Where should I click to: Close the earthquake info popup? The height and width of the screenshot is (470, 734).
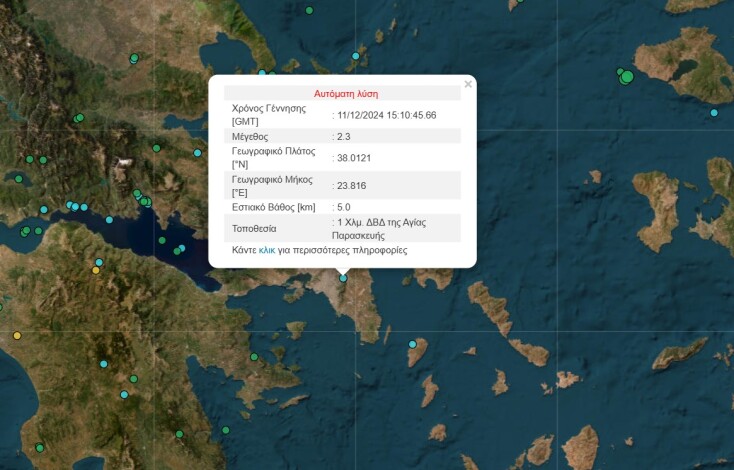coord(467,85)
